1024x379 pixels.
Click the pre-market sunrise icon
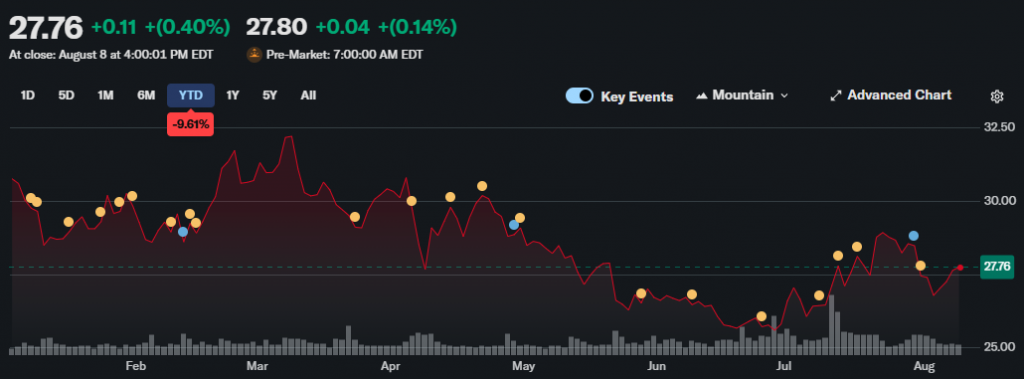pos(254,55)
